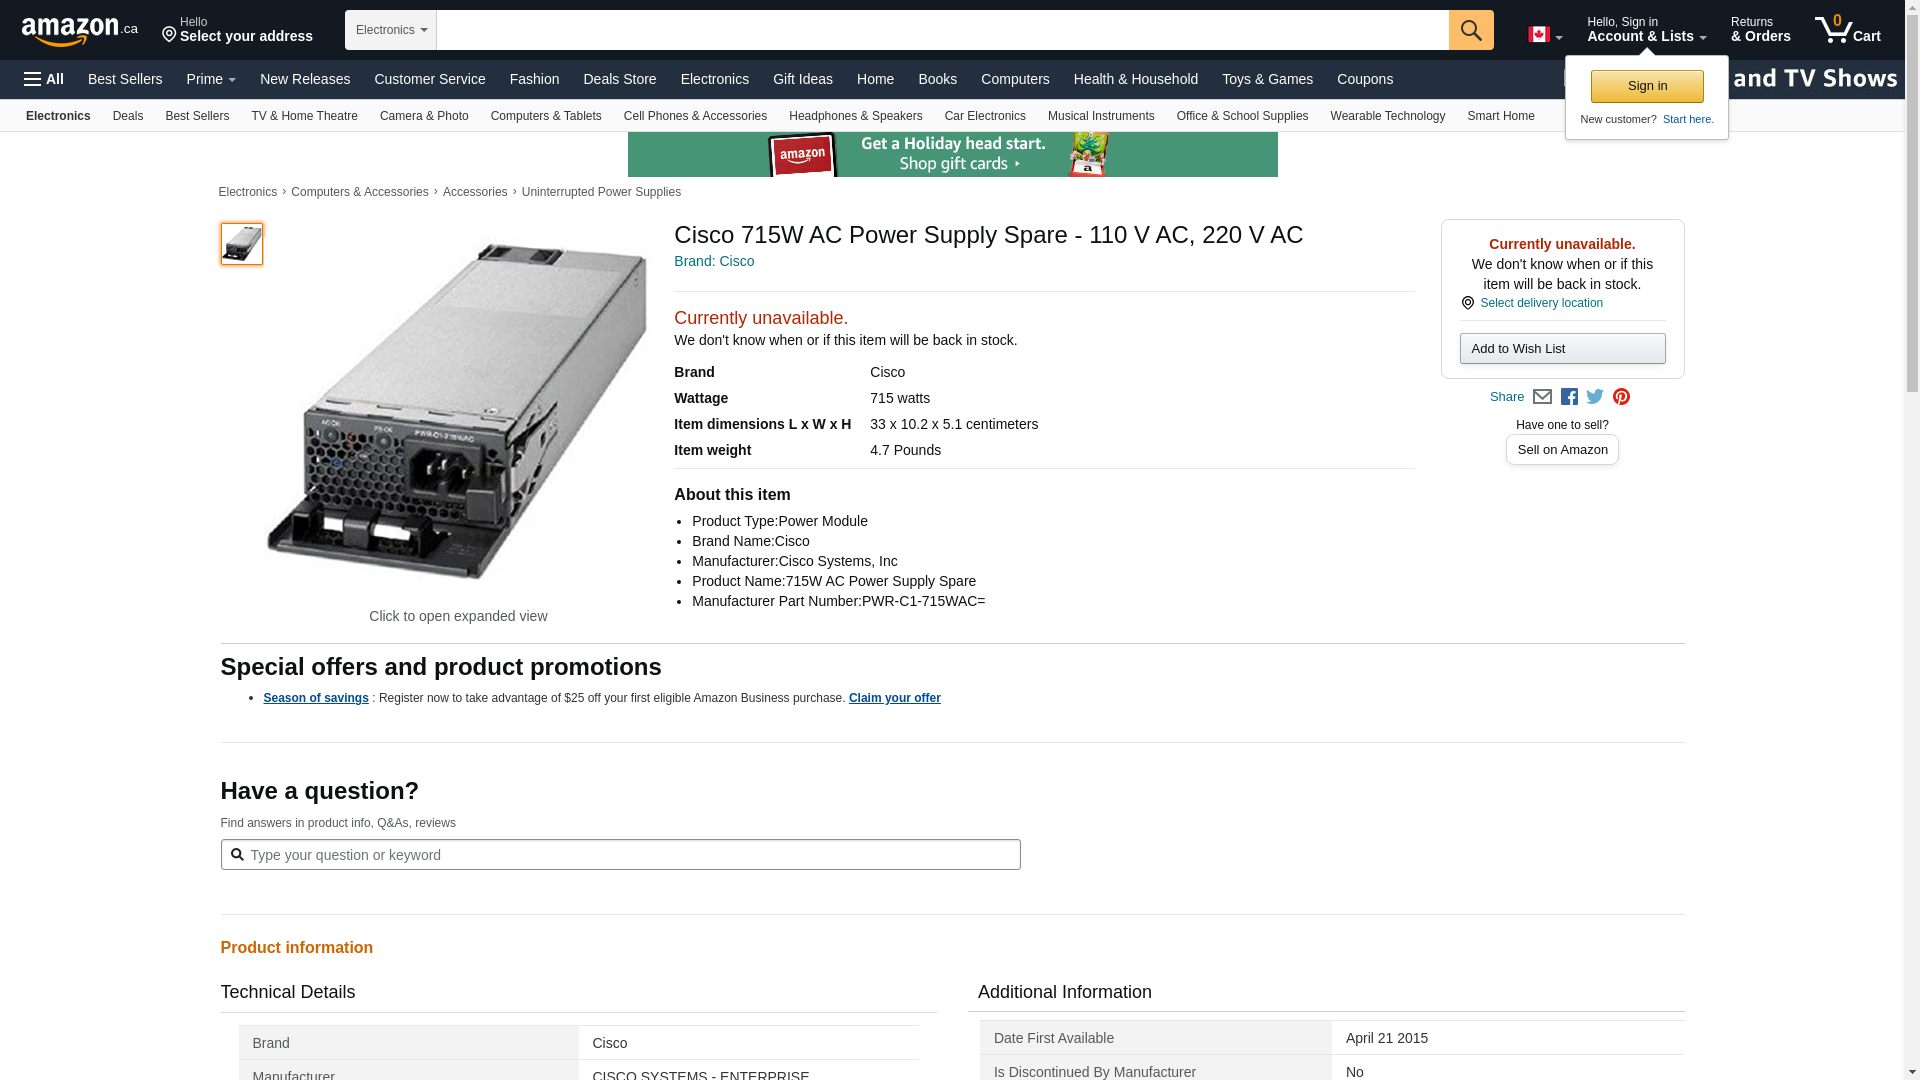The width and height of the screenshot is (1920, 1080).
Task: Share product on Twitter icon
Action: (x=1595, y=397)
